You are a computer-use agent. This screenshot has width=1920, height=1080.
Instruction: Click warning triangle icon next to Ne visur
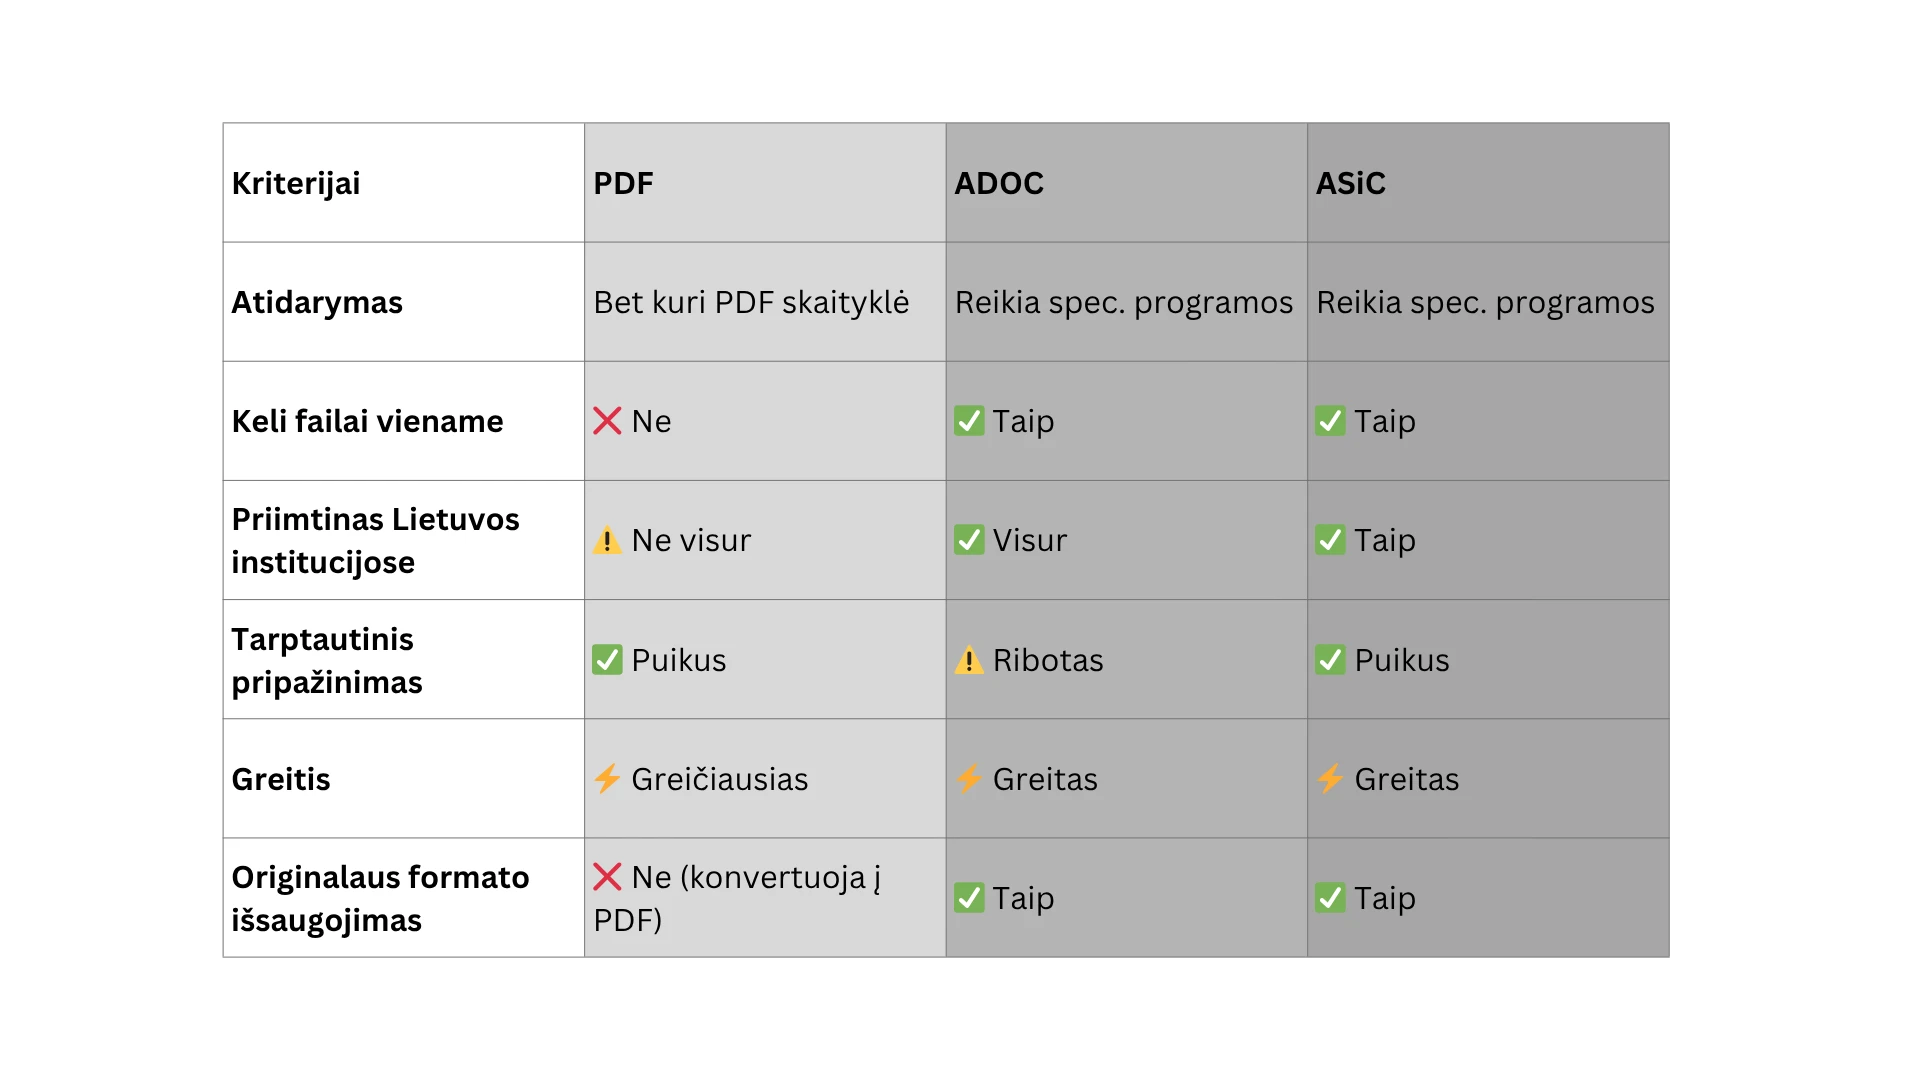607,541
